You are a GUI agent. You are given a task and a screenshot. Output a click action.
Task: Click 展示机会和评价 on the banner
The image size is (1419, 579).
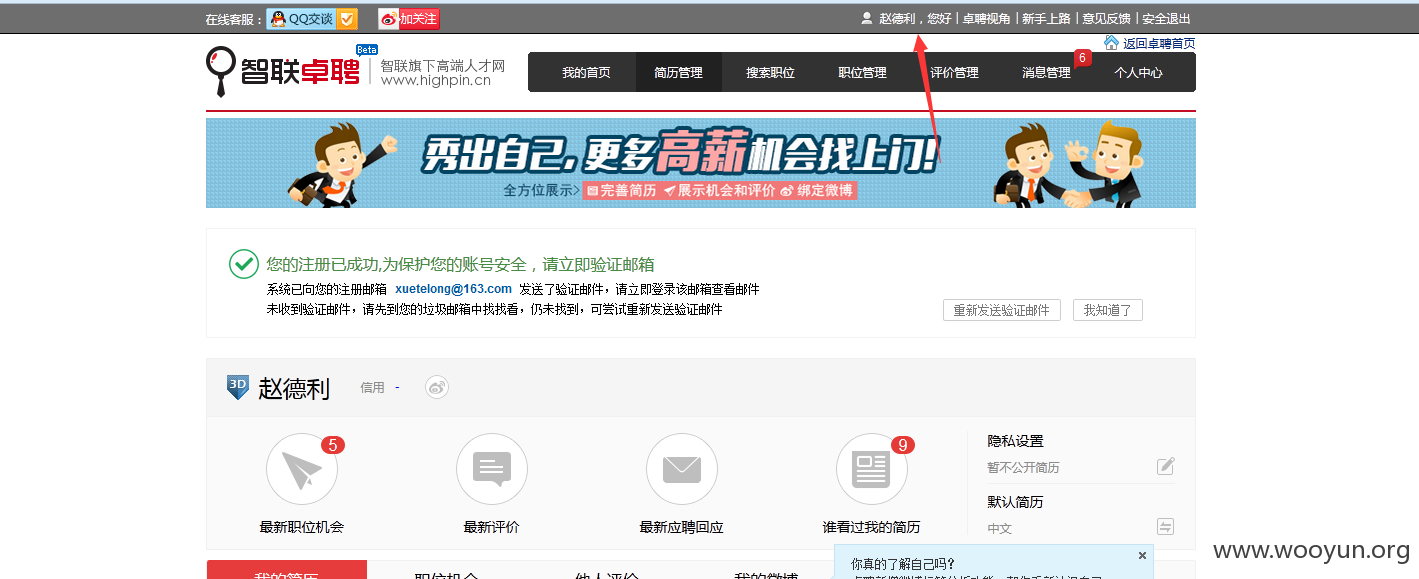tap(720, 190)
